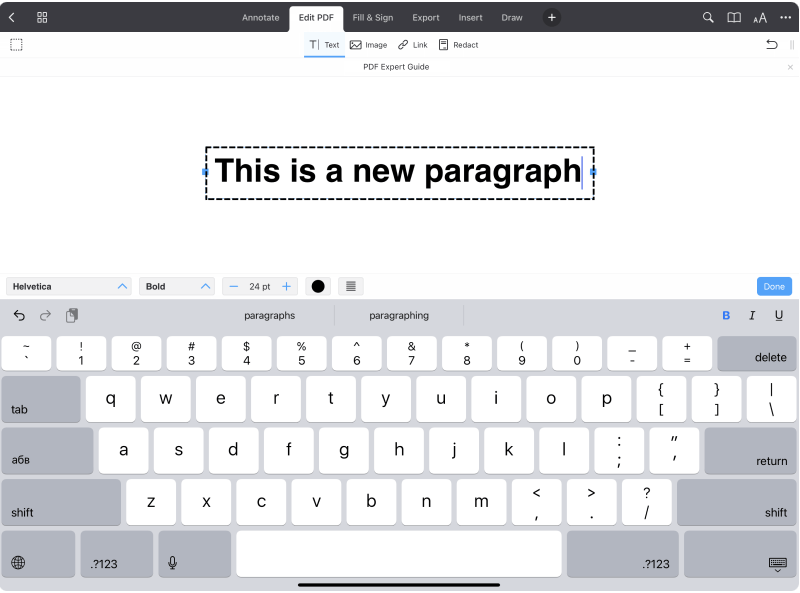The image size is (800, 593).
Task: Open the more options ellipsis menu
Action: click(786, 18)
